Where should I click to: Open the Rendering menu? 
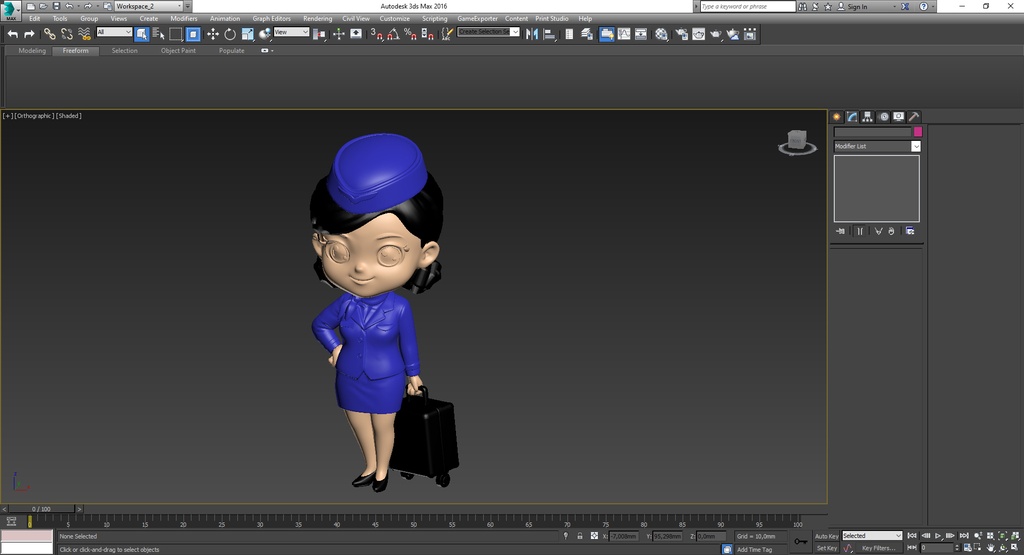point(317,18)
